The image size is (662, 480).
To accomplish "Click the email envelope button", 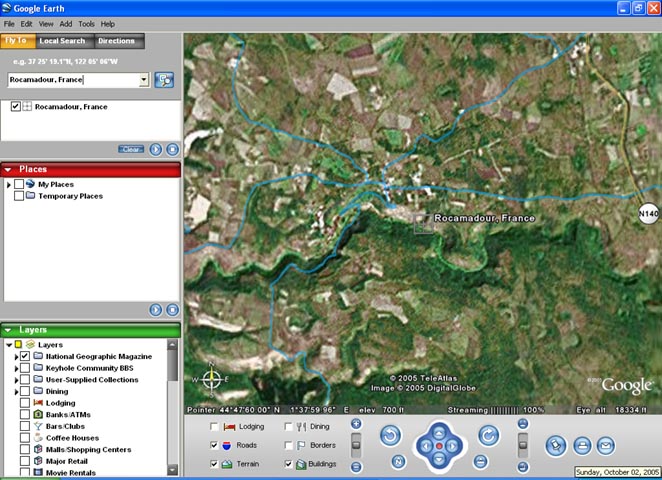I will point(605,446).
